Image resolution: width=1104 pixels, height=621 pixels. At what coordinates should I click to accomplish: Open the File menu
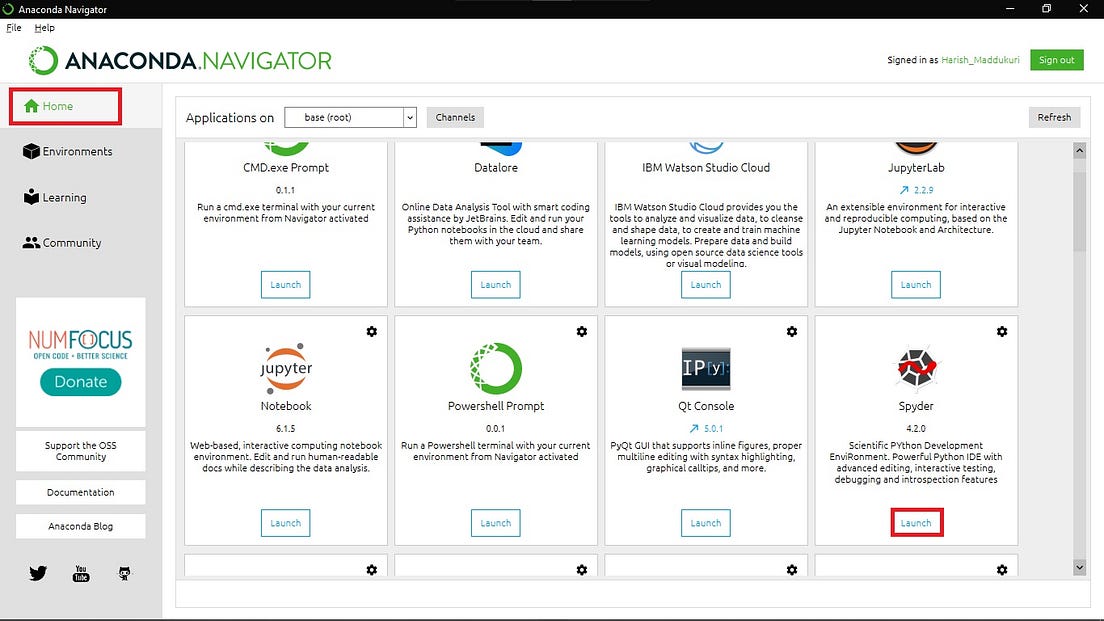coord(14,28)
